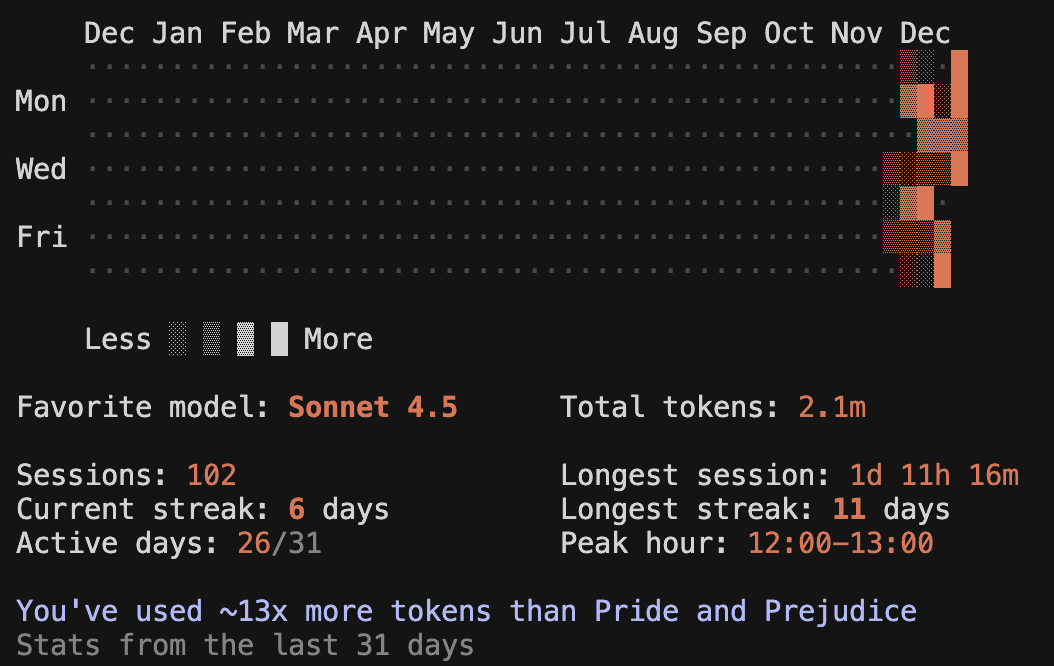
Task: Click the Wed row label
Action: click(x=41, y=169)
